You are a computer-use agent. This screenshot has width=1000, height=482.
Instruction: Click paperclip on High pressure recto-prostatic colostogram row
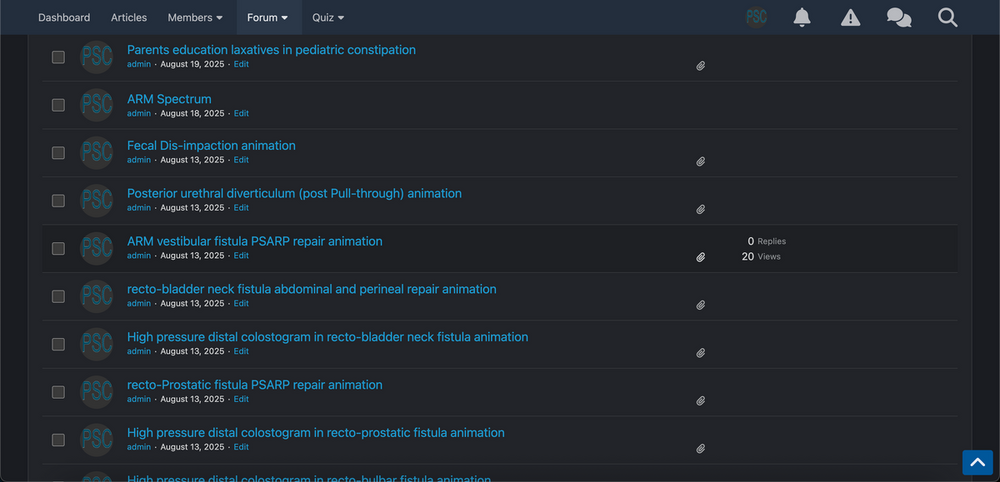700,448
